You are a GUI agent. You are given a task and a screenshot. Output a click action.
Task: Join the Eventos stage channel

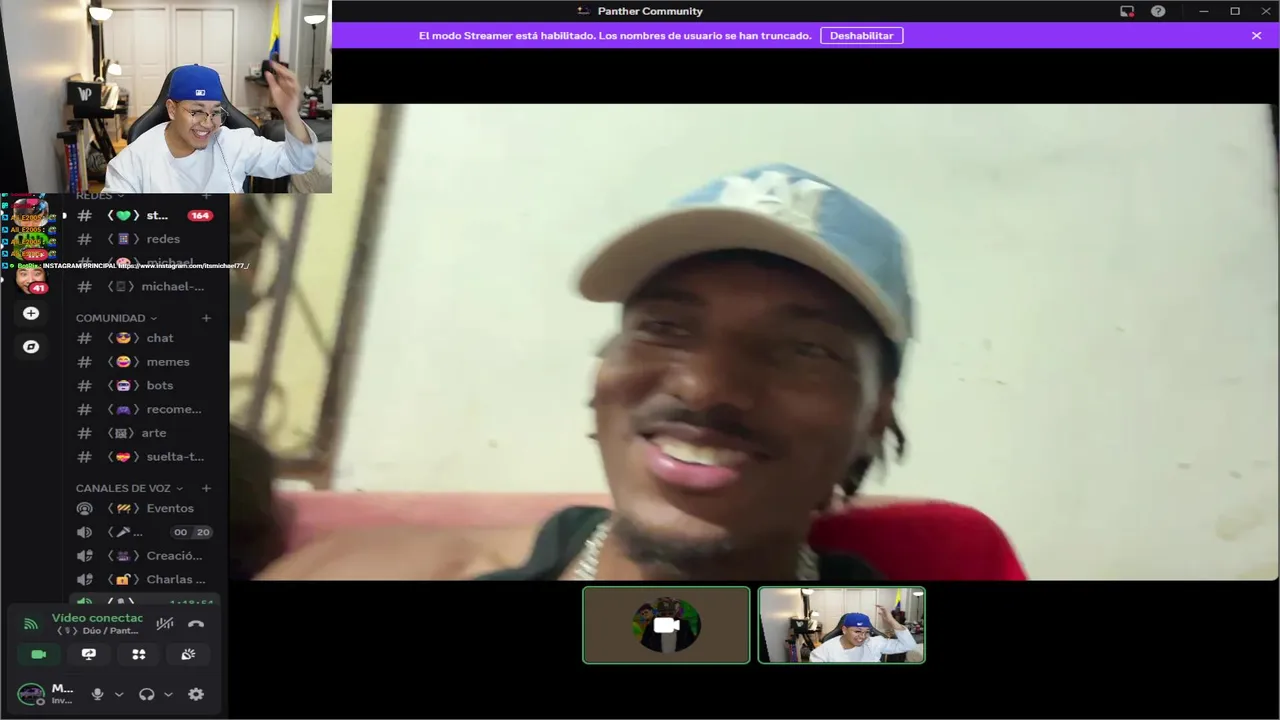[145, 508]
